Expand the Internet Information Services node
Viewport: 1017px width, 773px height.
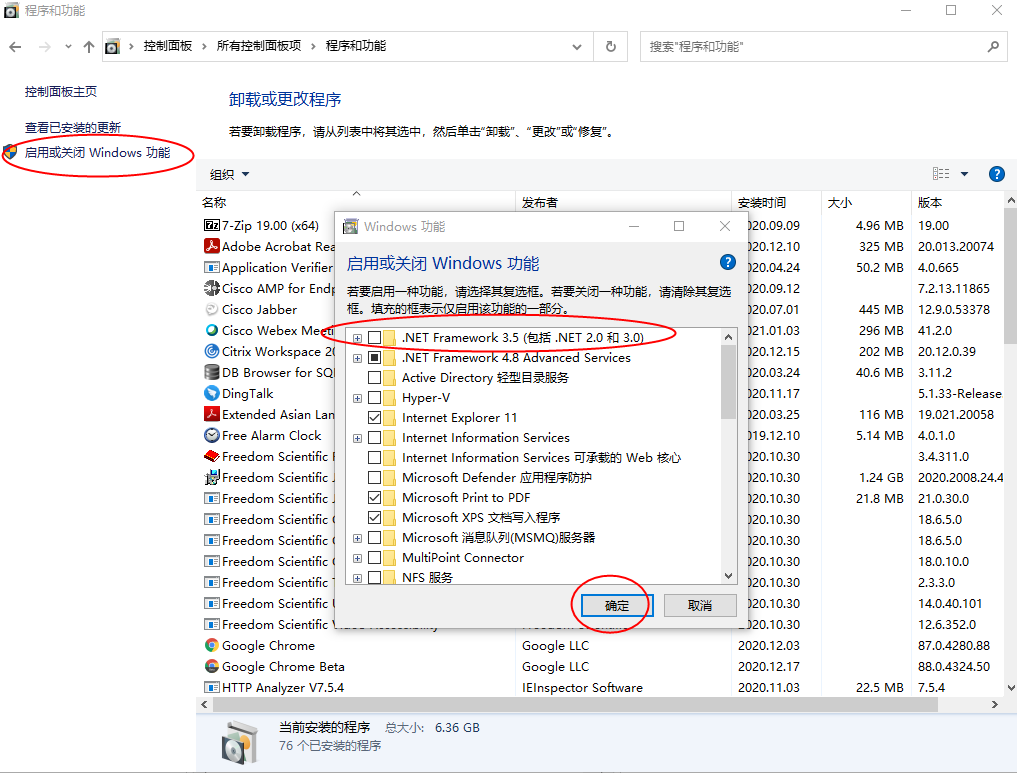[x=357, y=438]
